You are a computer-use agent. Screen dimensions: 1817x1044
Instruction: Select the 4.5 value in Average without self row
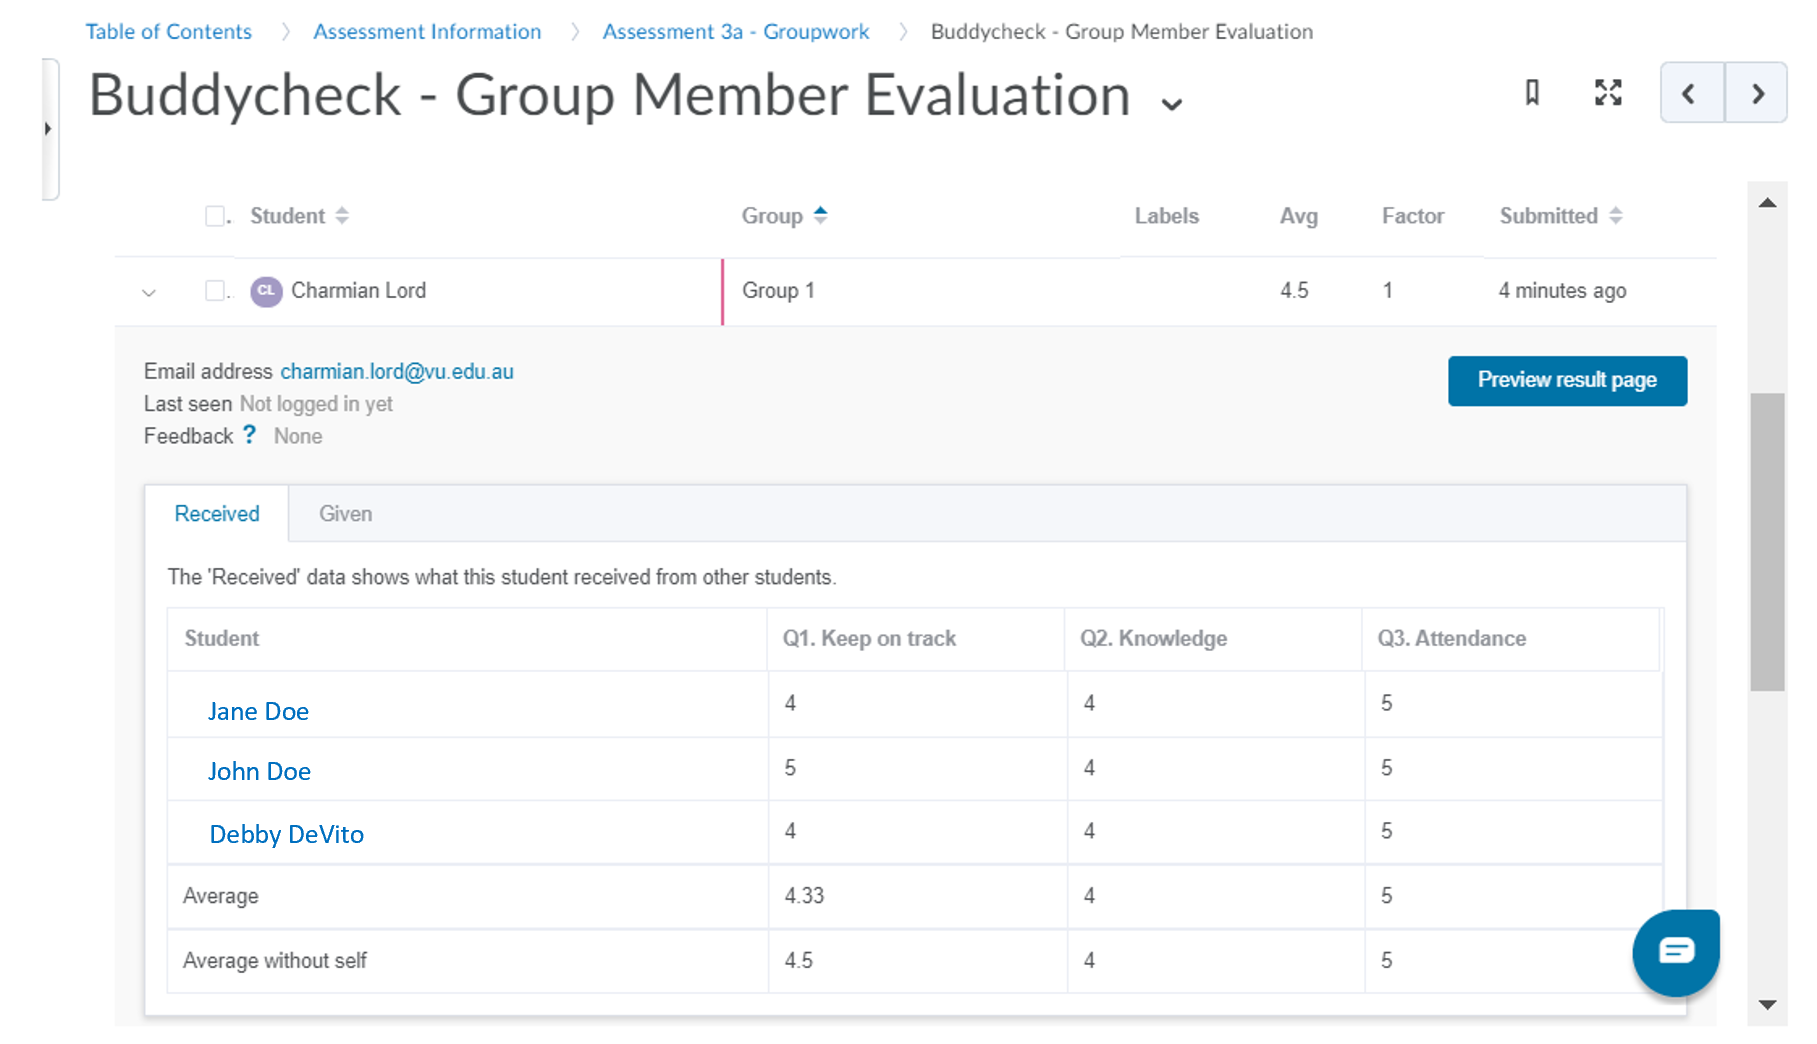tap(798, 961)
